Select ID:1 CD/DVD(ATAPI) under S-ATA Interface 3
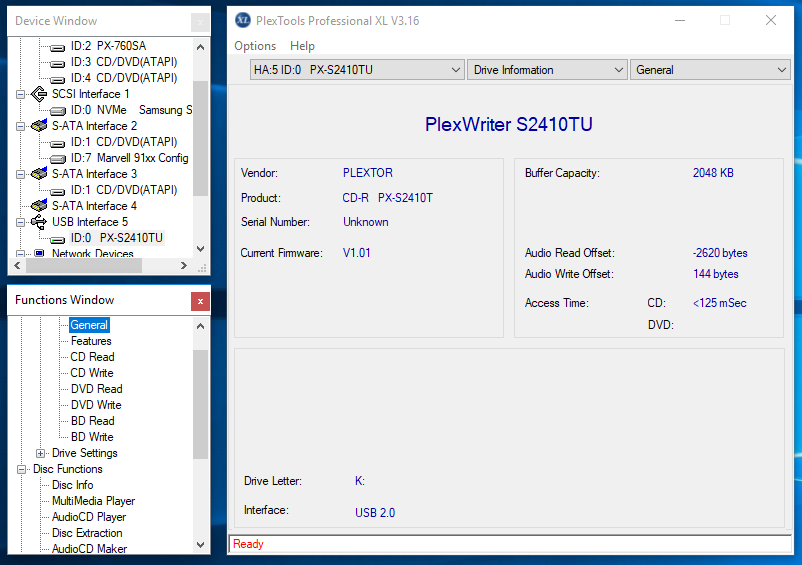This screenshot has width=802, height=565. pyautogui.click(x=124, y=190)
